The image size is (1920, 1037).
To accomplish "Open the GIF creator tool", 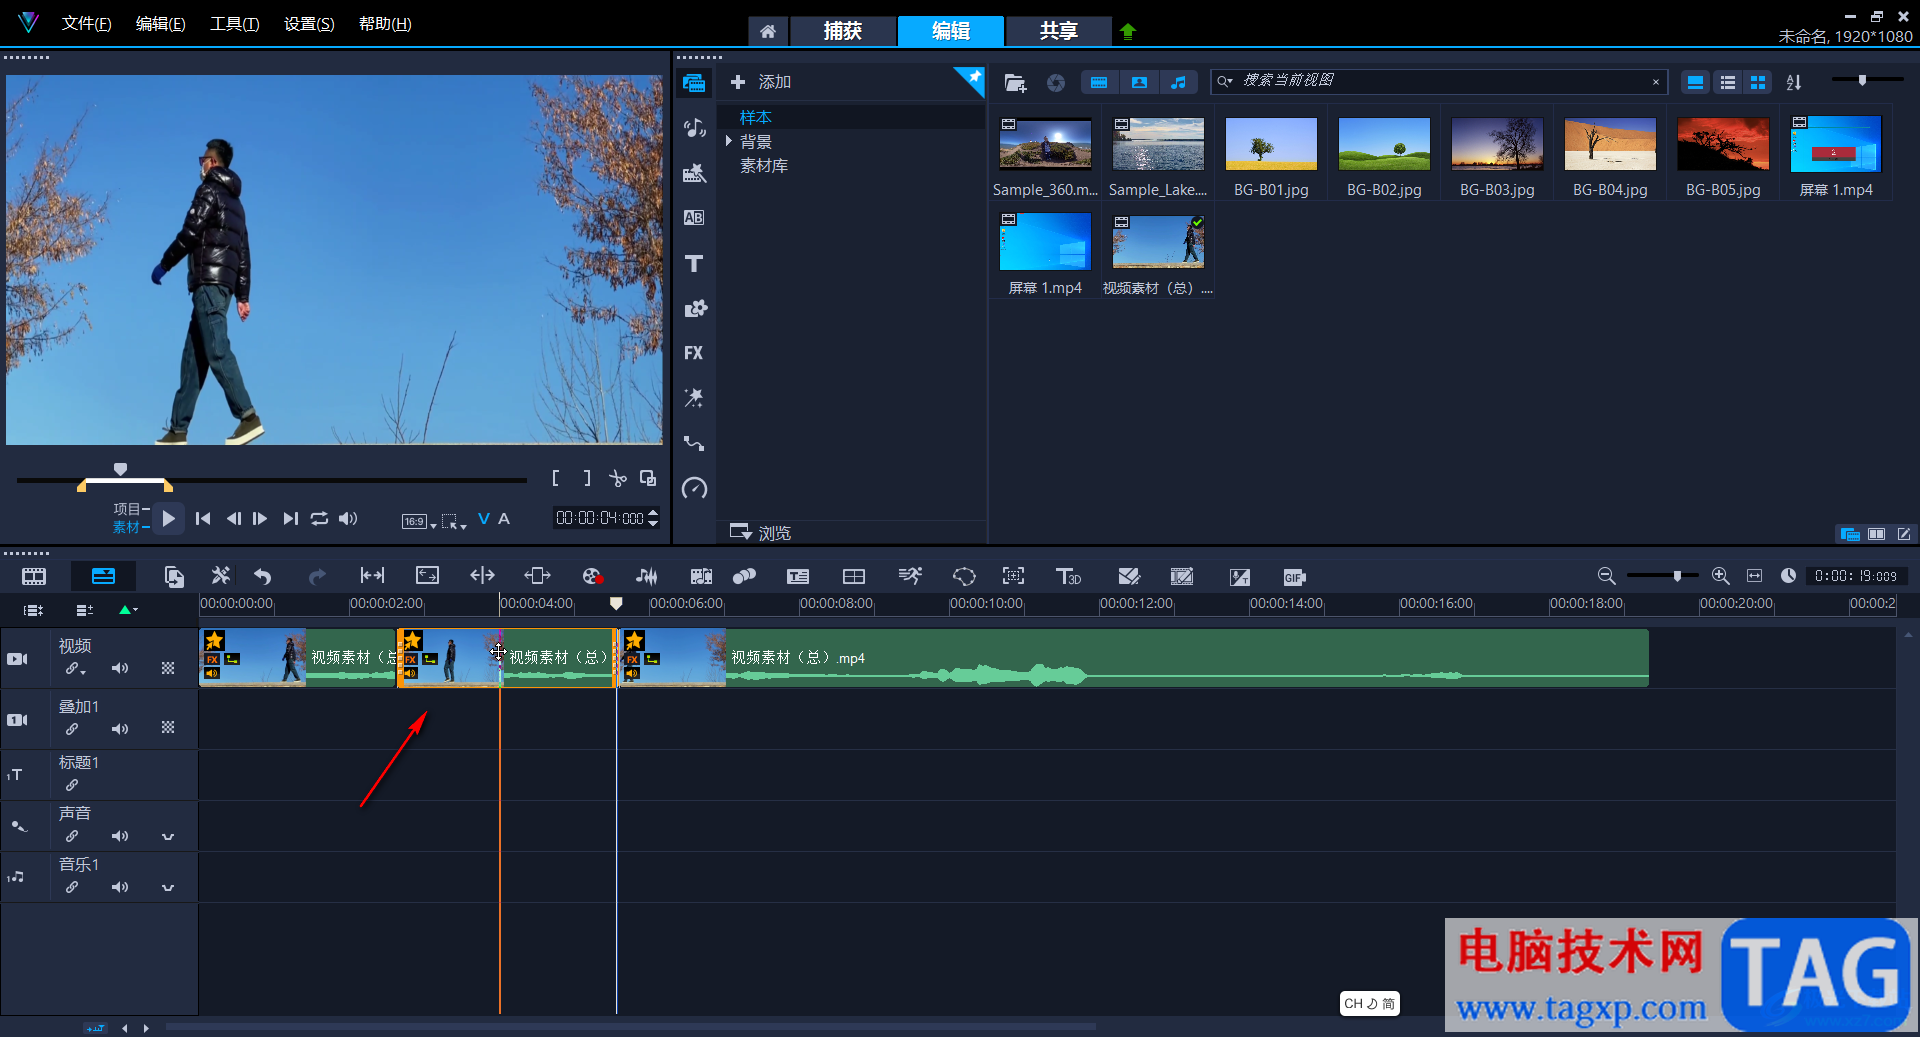I will pyautogui.click(x=1294, y=577).
